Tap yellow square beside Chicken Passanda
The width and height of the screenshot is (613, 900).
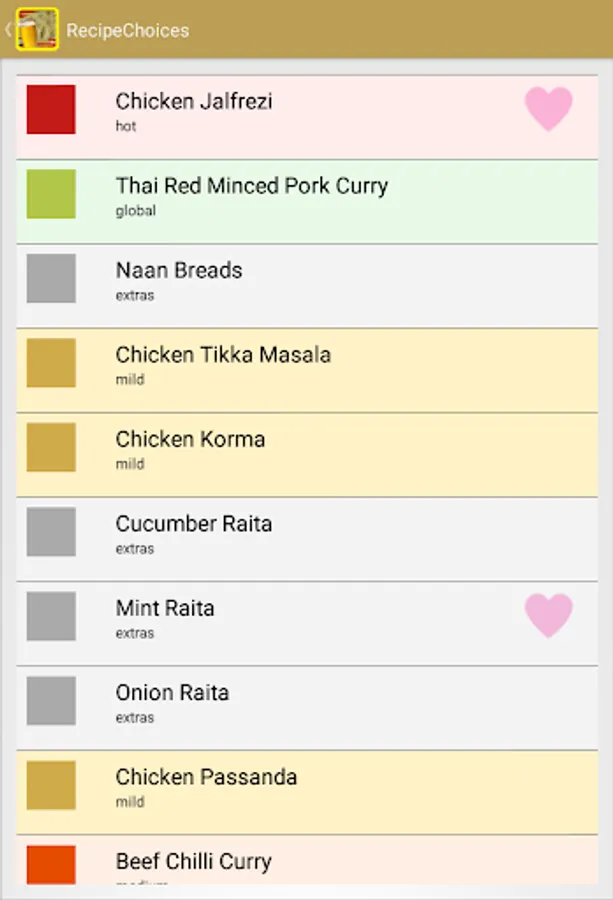51,785
